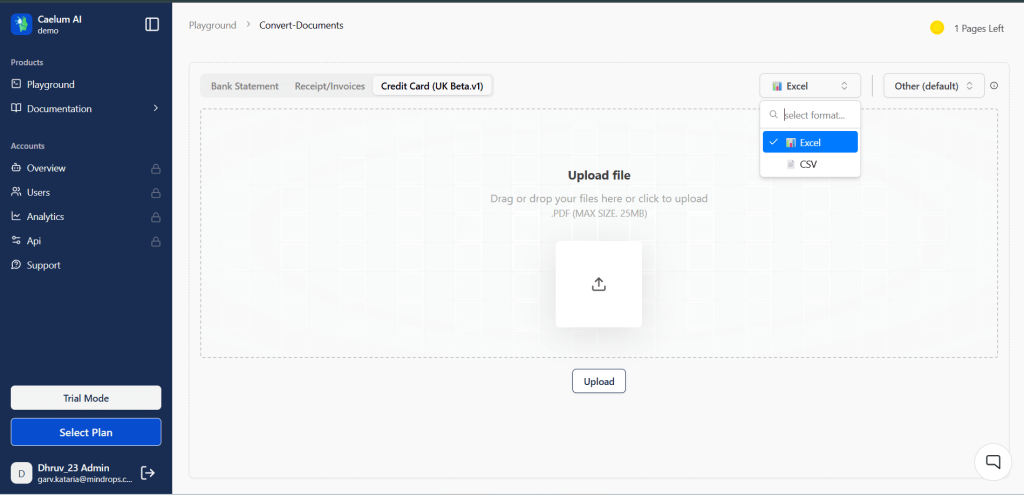Open Support from the sidebar
Image resolution: width=1024 pixels, height=495 pixels.
click(86, 265)
